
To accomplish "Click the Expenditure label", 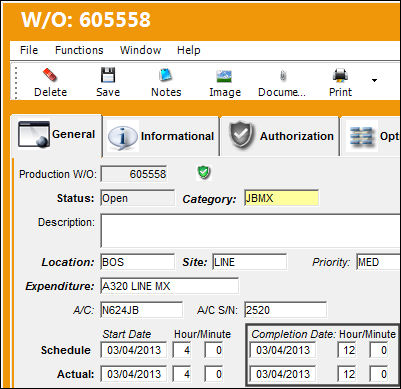I will point(60,286).
